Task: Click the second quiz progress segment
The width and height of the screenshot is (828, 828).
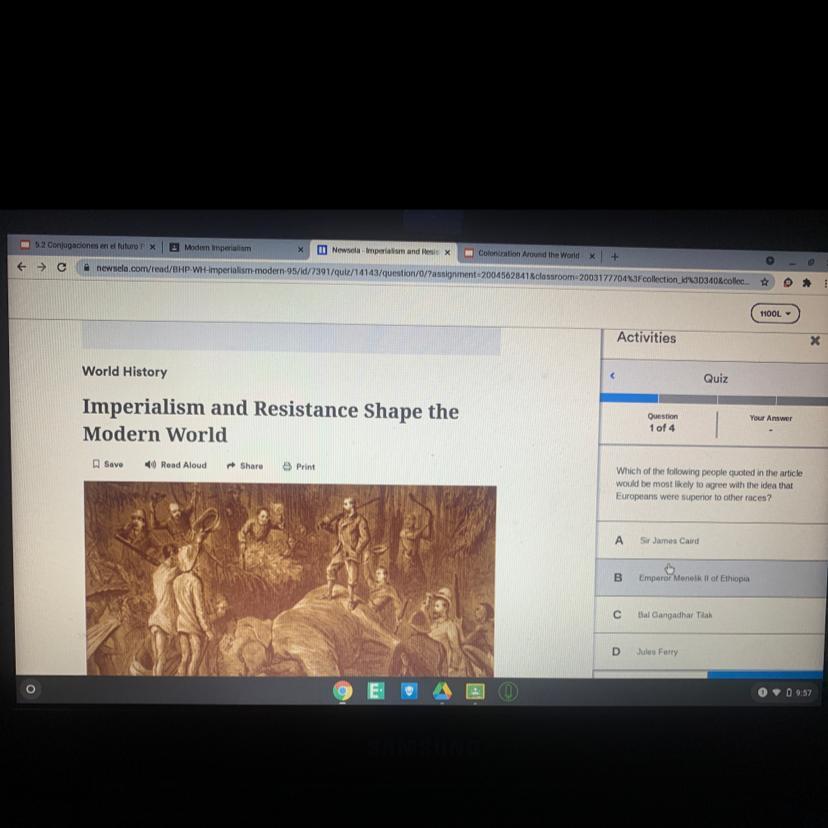Action: pyautogui.click(x=688, y=399)
